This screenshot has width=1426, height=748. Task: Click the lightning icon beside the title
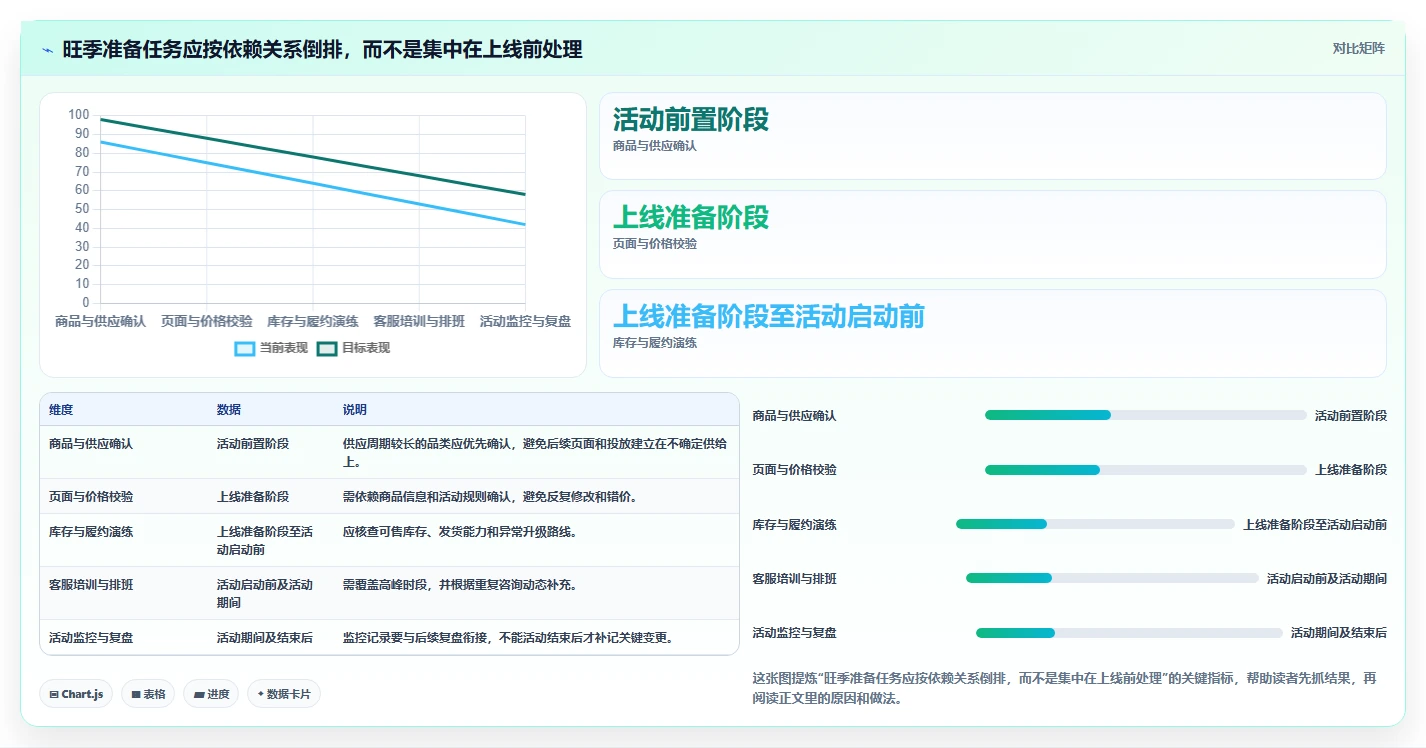point(48,49)
